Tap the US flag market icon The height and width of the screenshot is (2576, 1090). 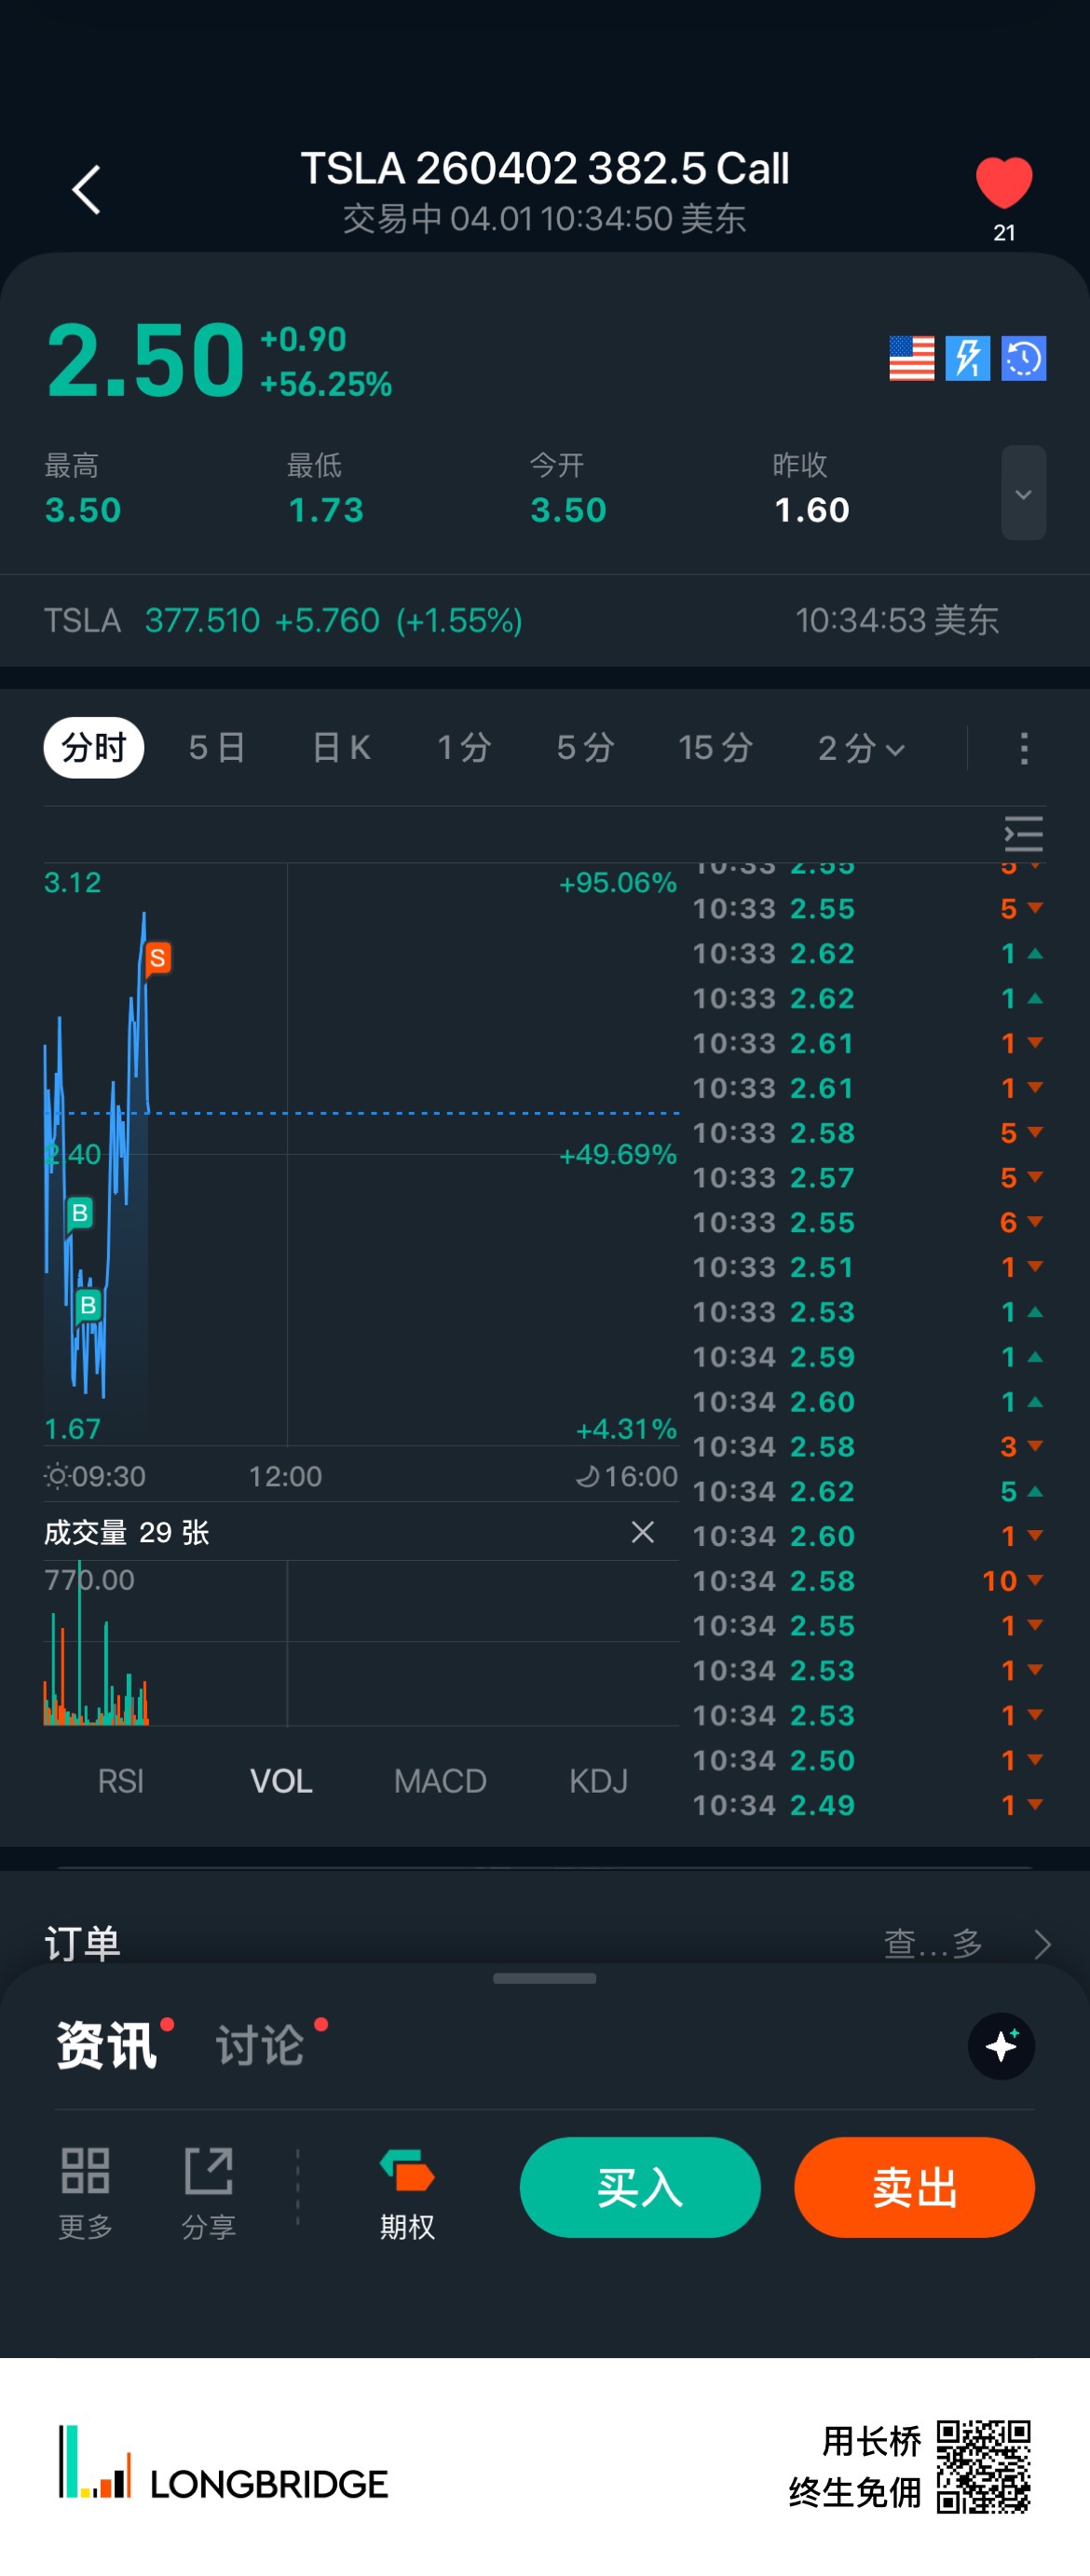(x=911, y=358)
